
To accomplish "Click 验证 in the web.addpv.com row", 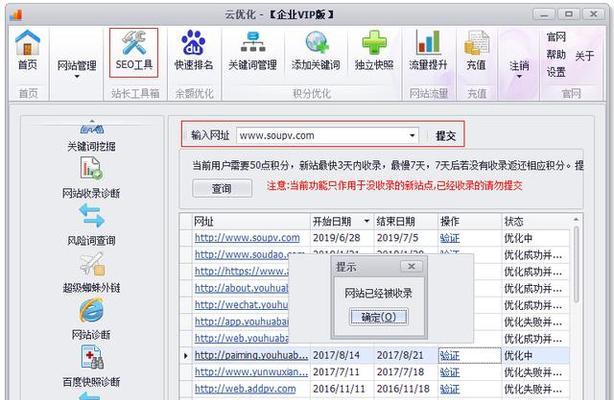I will [450, 389].
